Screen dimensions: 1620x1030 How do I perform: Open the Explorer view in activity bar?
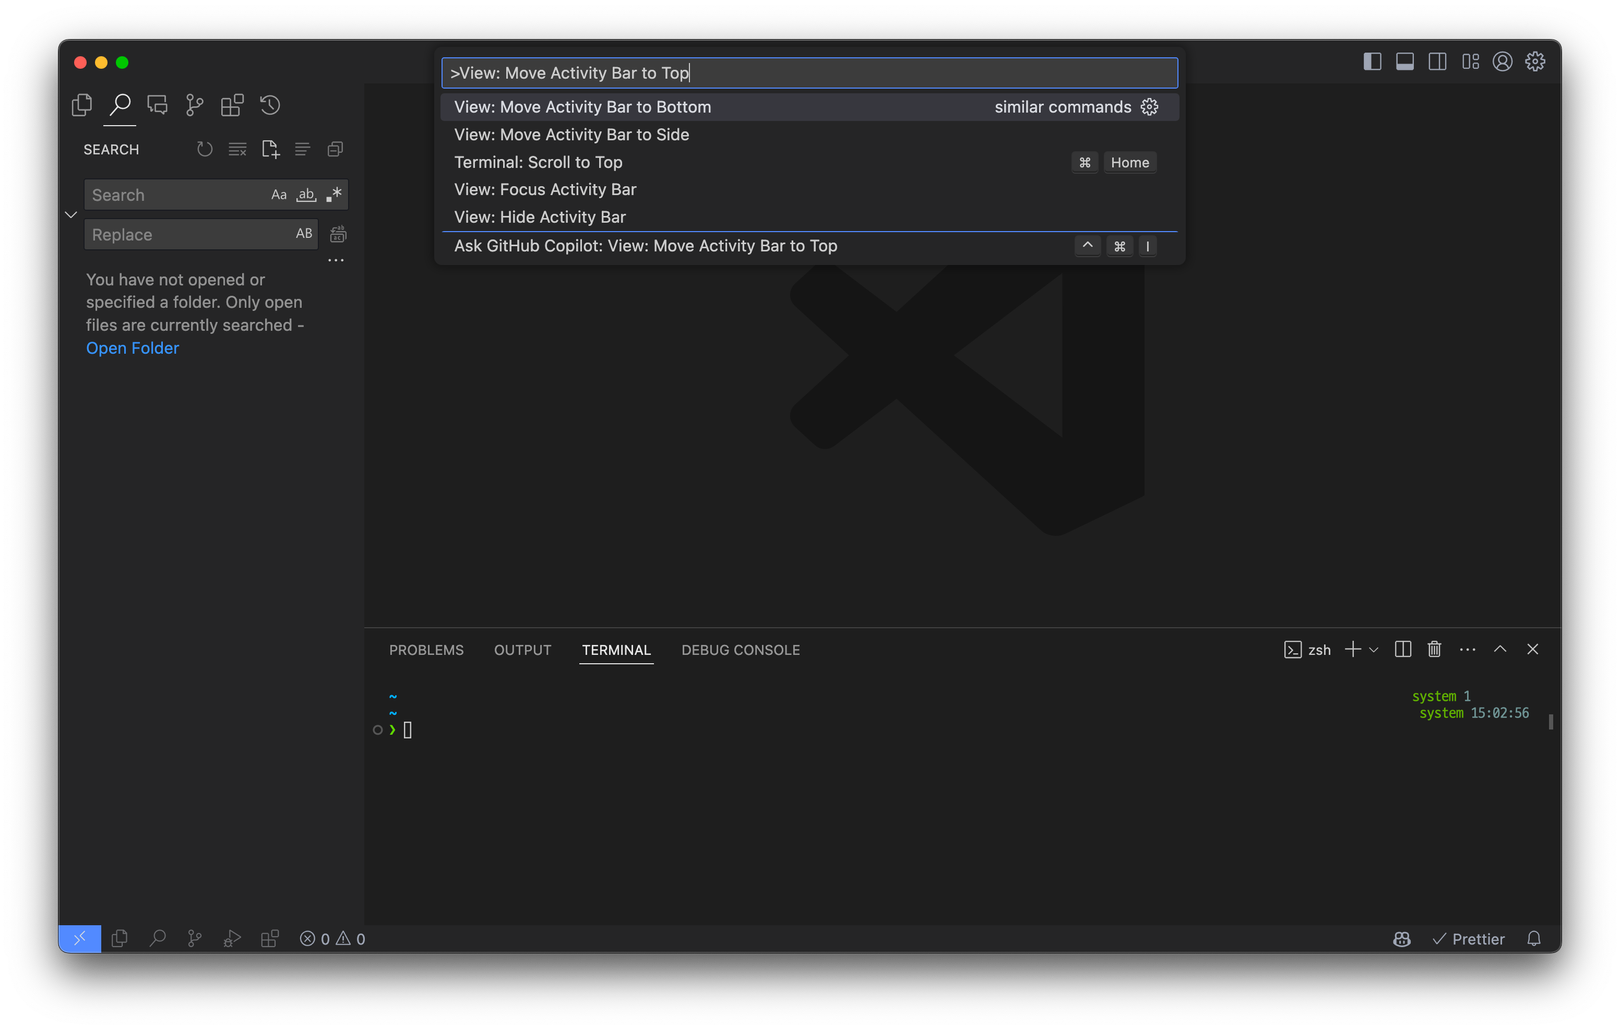[82, 105]
